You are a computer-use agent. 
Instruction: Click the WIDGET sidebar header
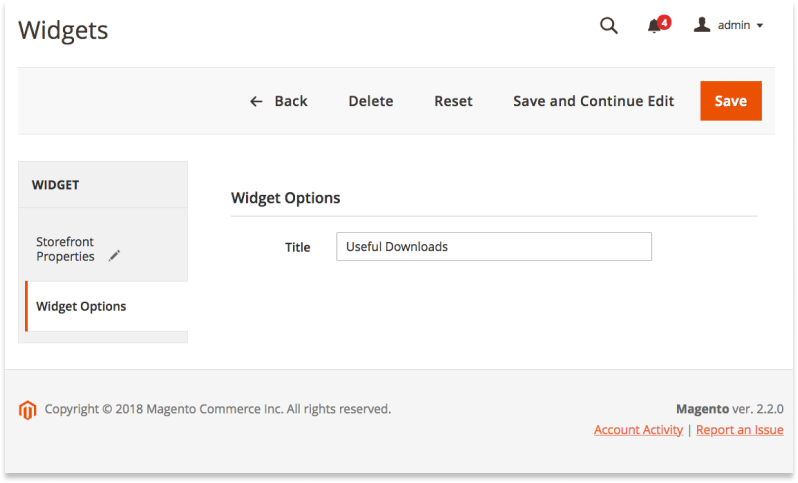103,185
